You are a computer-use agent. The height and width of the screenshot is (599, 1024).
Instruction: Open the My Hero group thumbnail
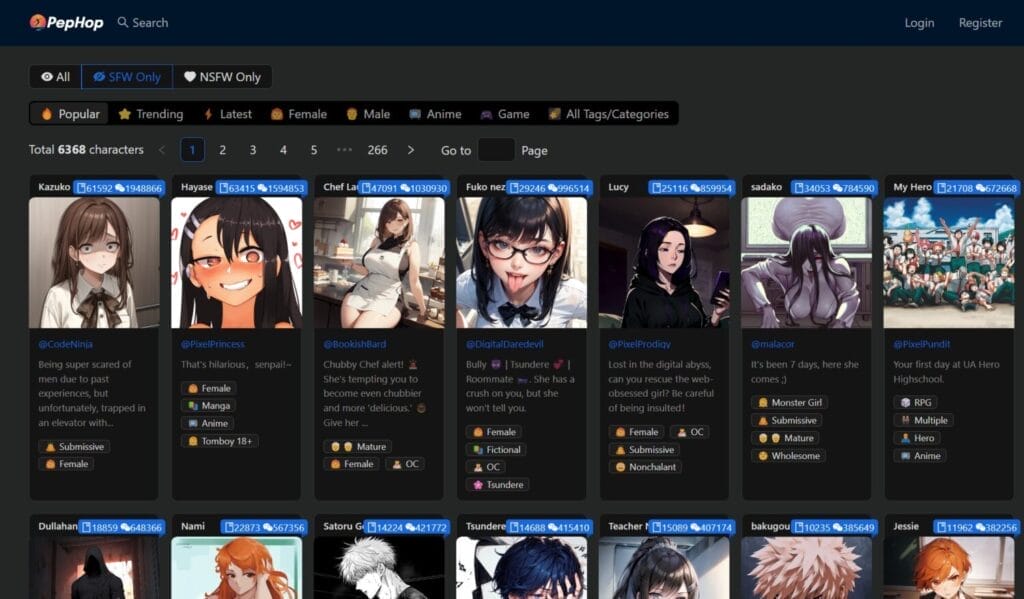[x=949, y=263]
